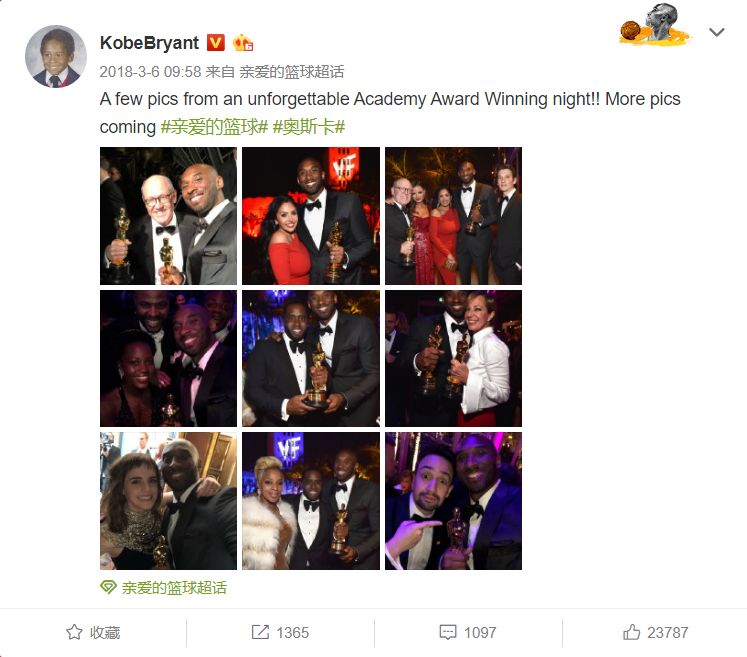The image size is (747, 657).
Task: Open hashtag #奥斯卡#
Action: point(309,127)
